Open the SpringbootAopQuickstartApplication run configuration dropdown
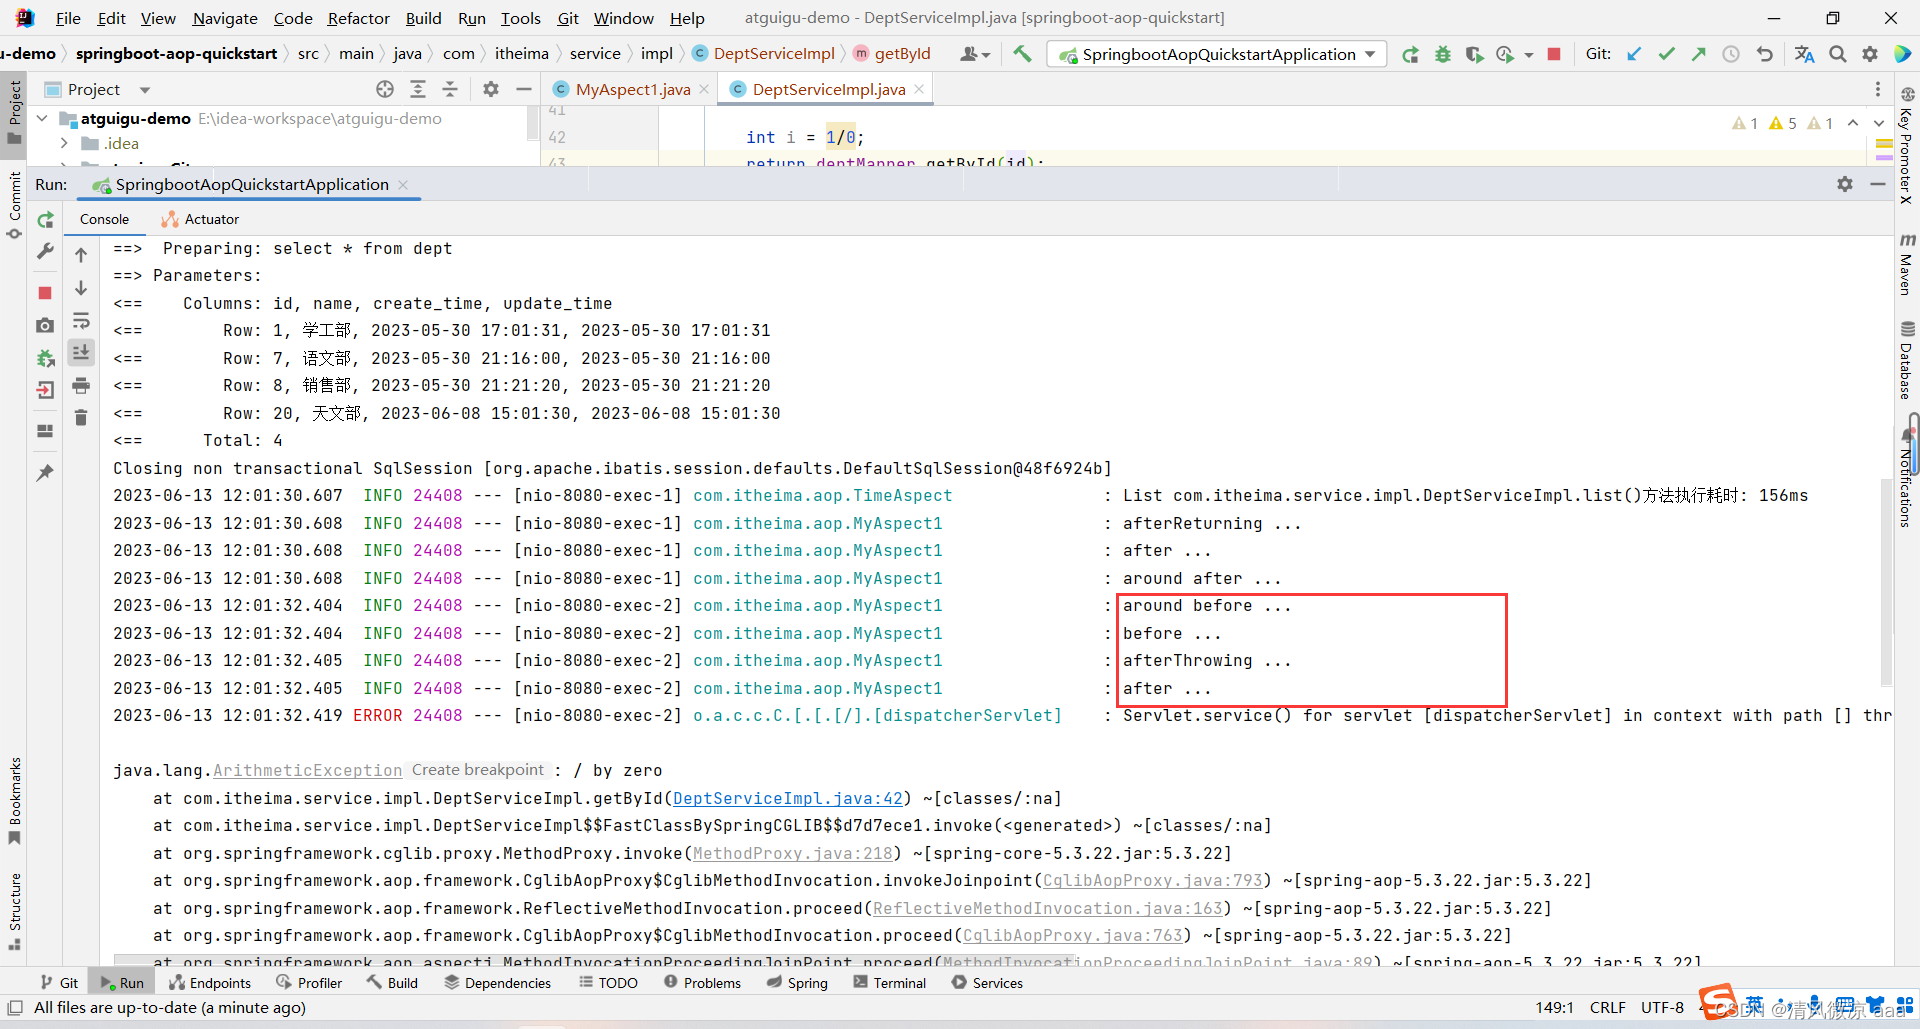The width and height of the screenshot is (1920, 1029). pyautogui.click(x=1217, y=54)
